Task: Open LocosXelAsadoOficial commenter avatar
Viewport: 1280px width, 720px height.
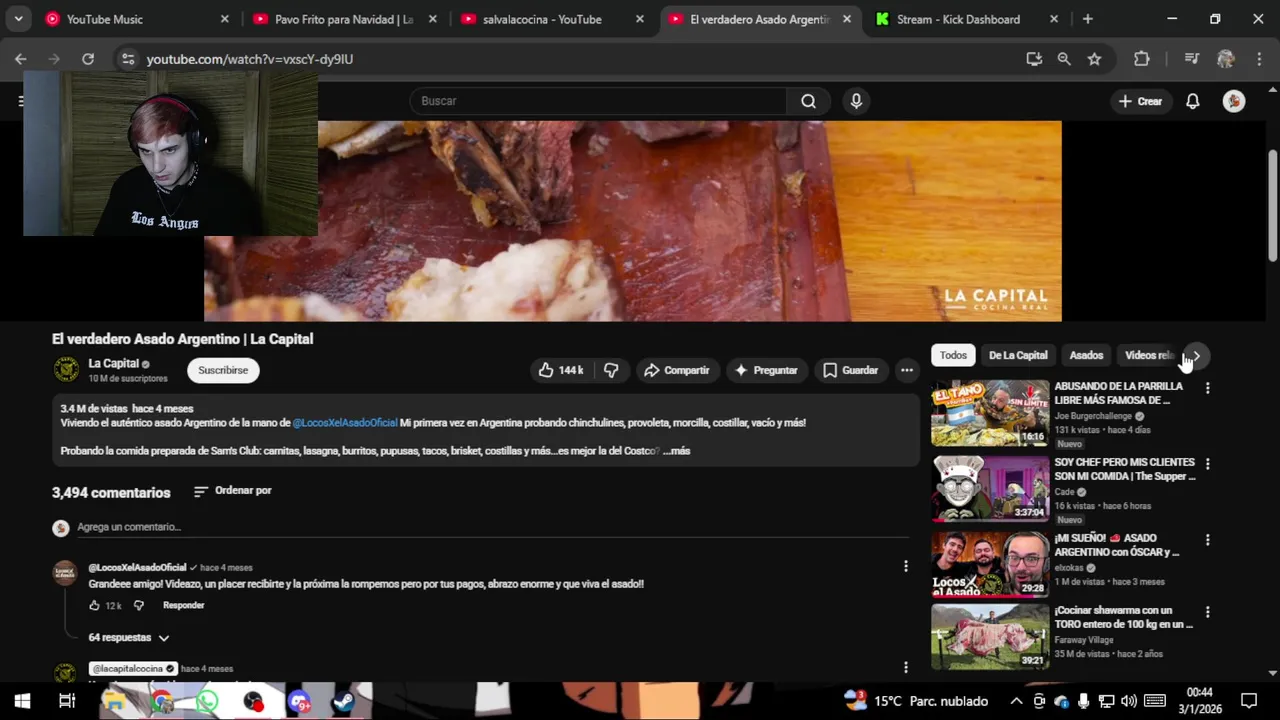Action: (65, 573)
